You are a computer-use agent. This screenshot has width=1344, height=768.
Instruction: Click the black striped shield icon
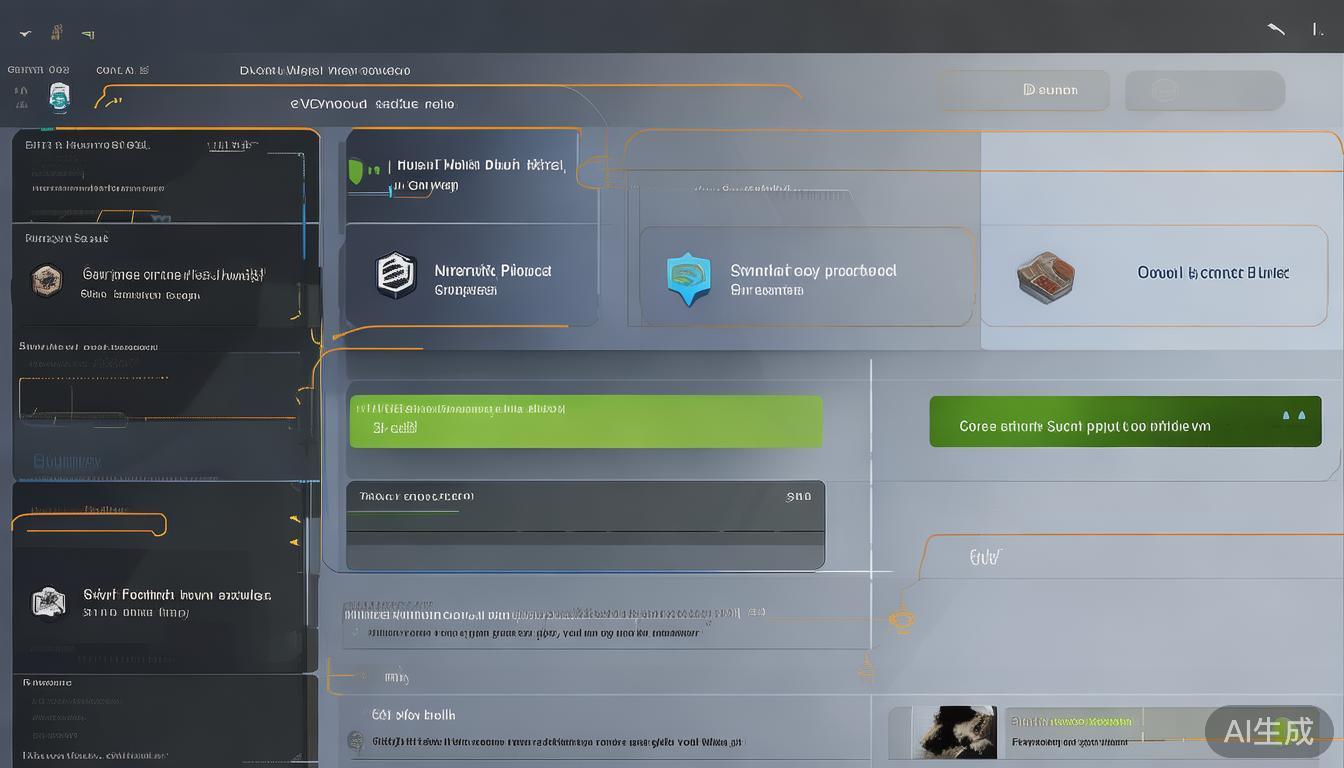[395, 275]
